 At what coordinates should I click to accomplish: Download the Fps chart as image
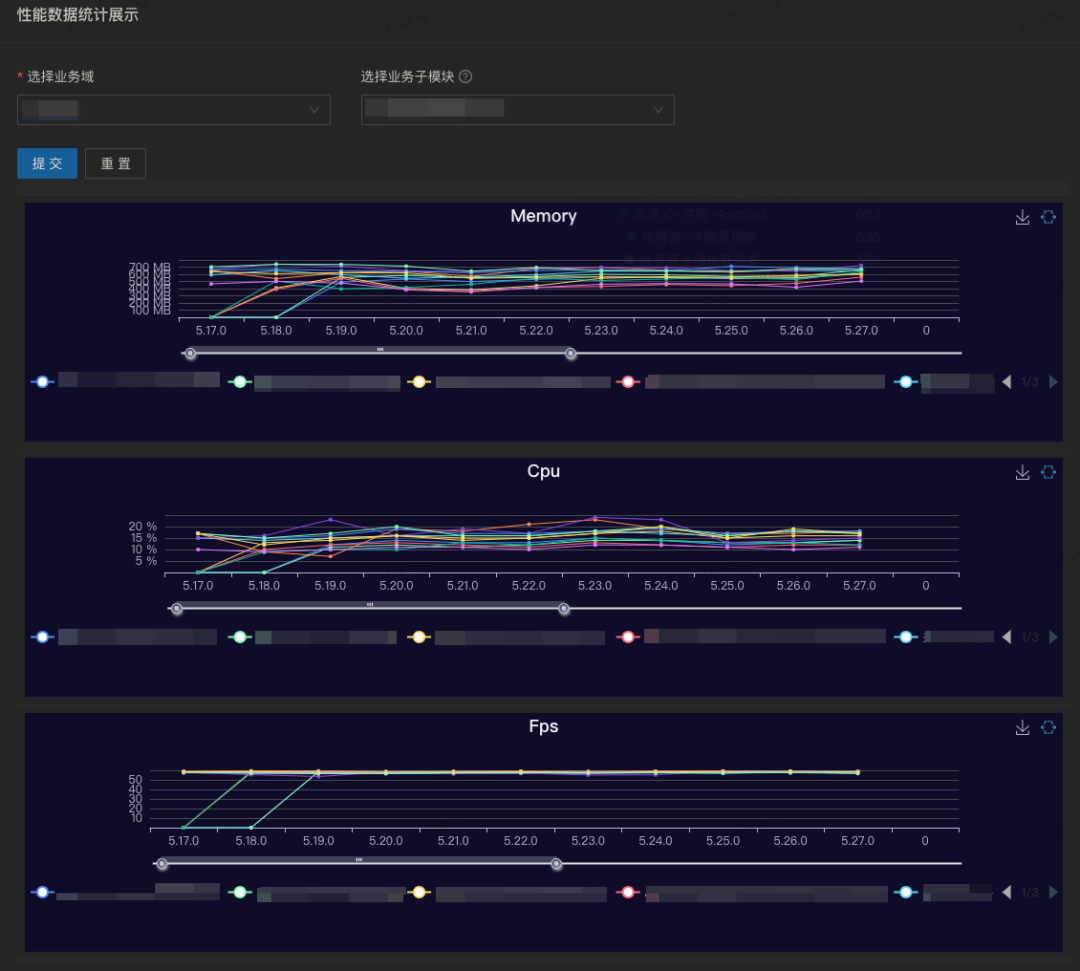coord(1022,728)
